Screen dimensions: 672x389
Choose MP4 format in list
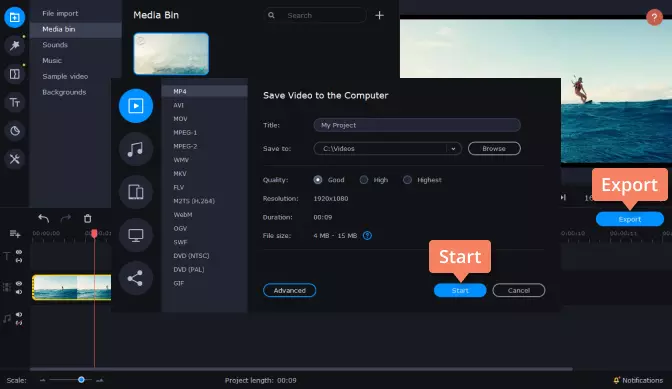click(x=205, y=91)
